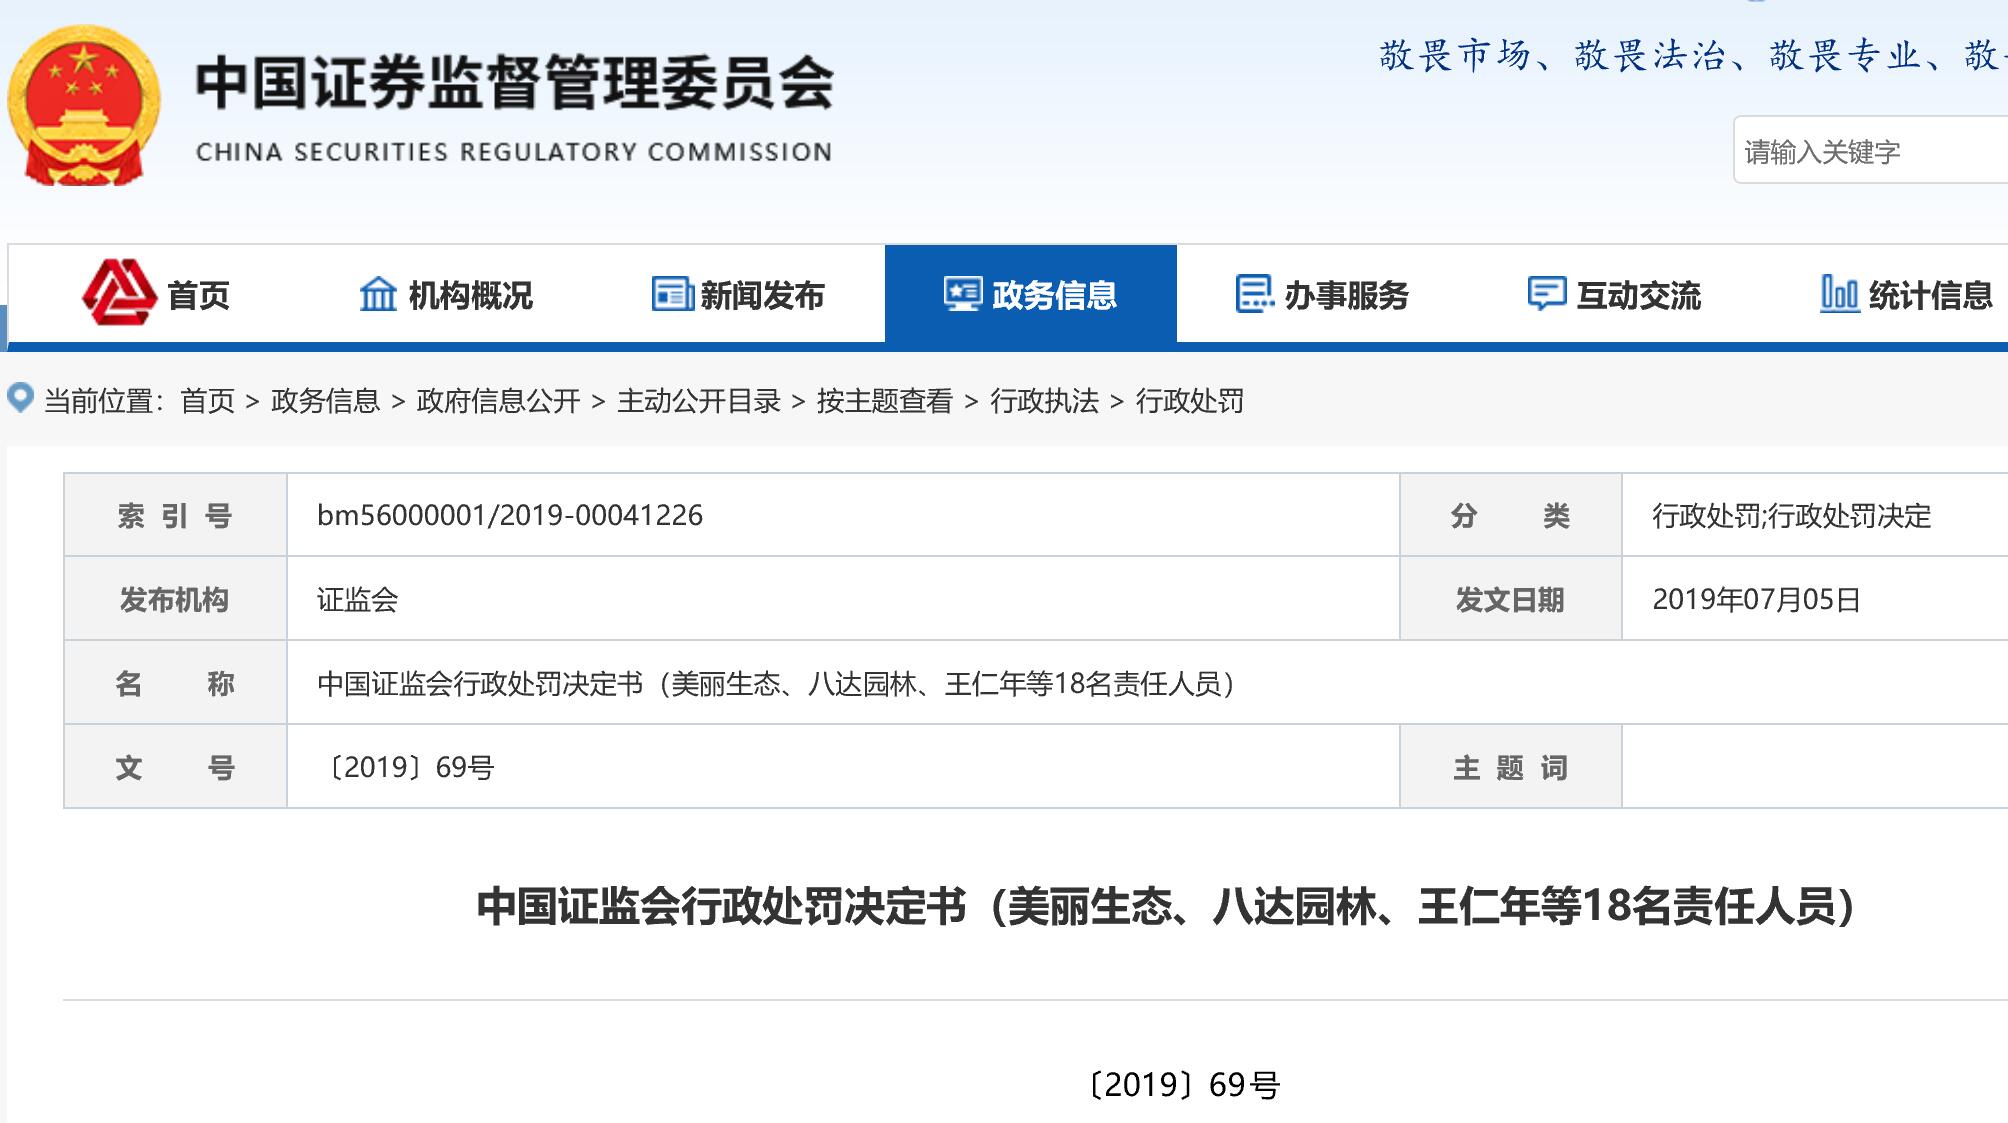Viewport: 2008px width, 1123px height.
Task: Click the monitor icon for 政务信息
Action: 963,294
